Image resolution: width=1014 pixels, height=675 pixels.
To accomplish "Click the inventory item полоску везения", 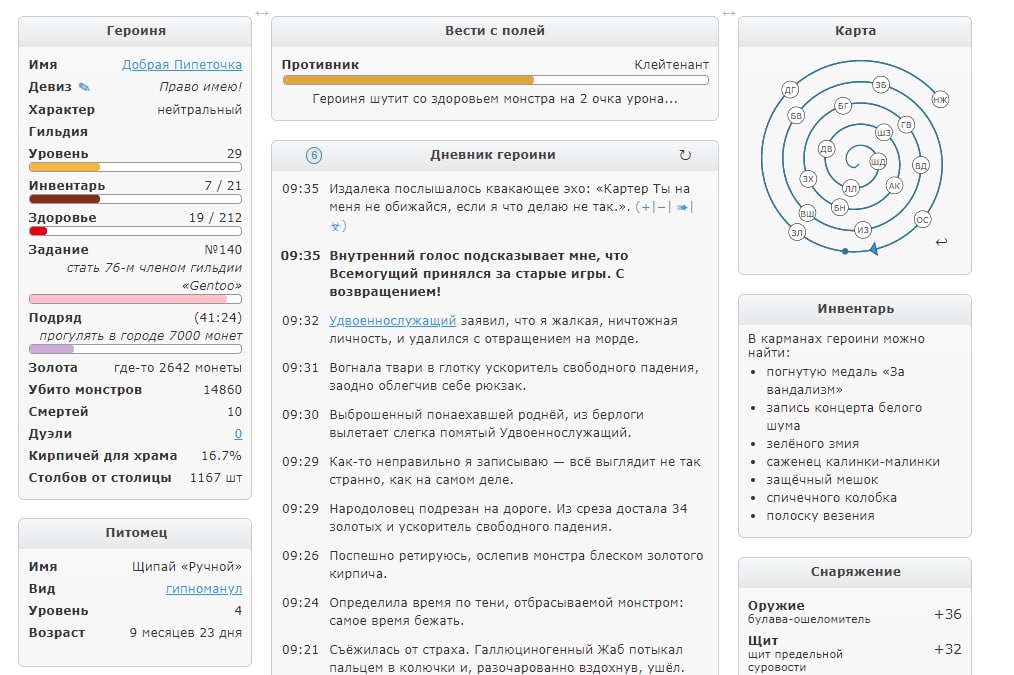I will coord(821,516).
